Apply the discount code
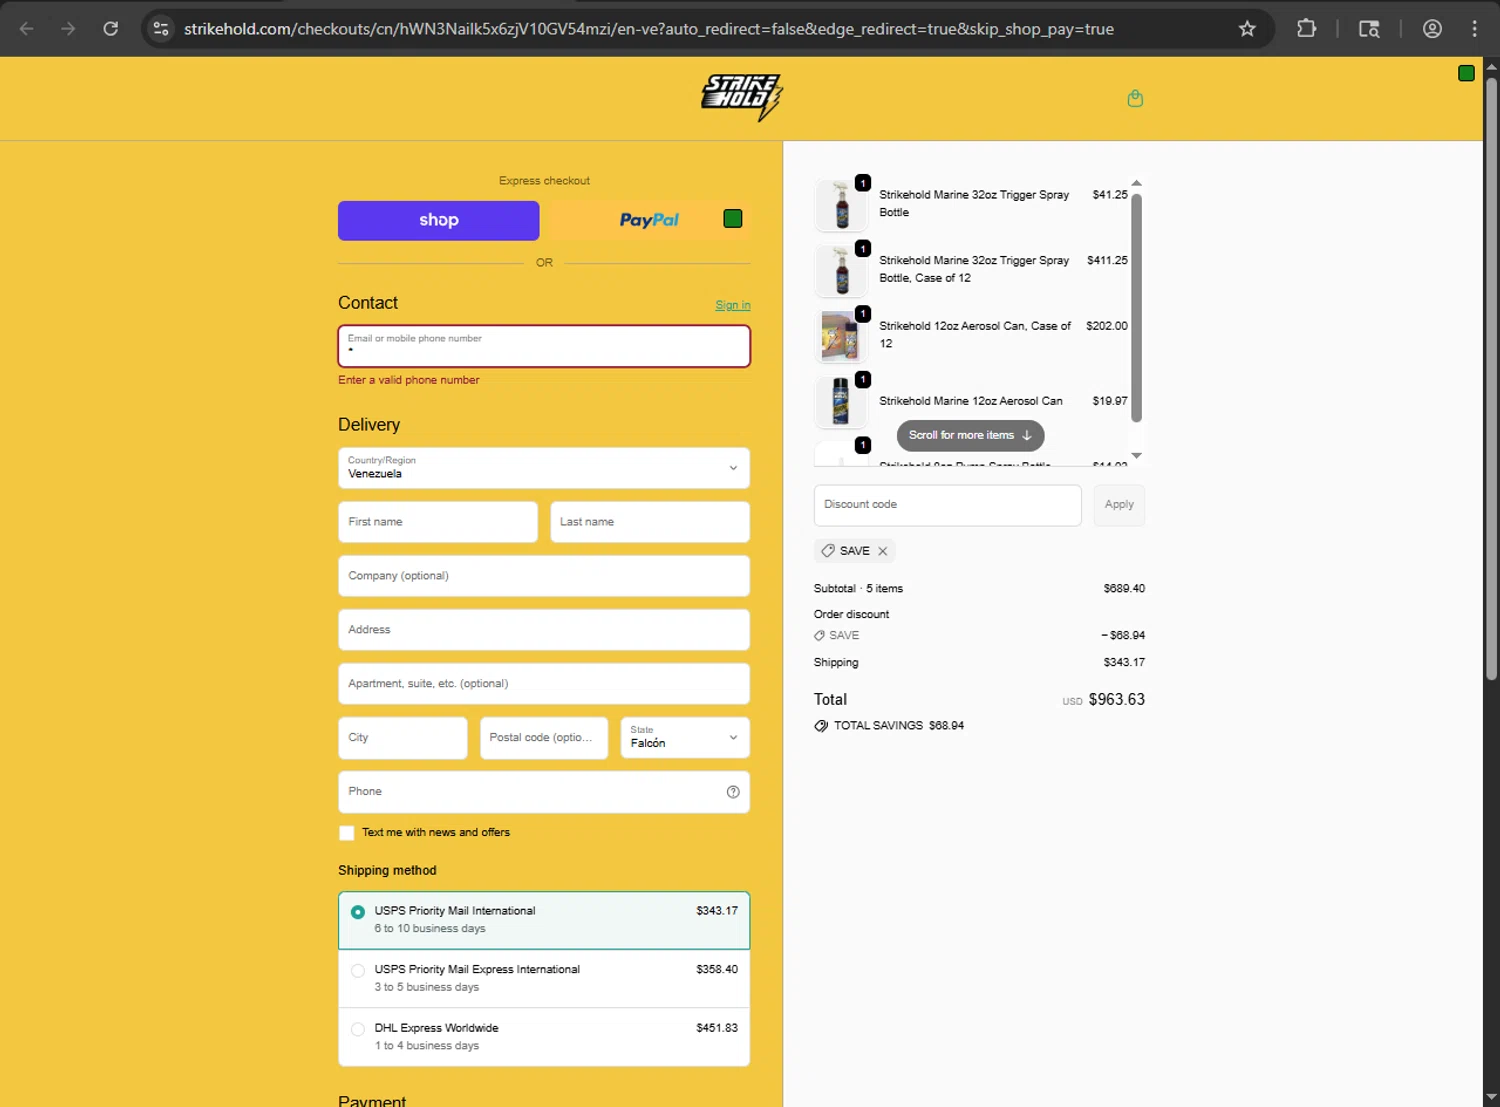This screenshot has height=1107, width=1500. pyautogui.click(x=1119, y=505)
